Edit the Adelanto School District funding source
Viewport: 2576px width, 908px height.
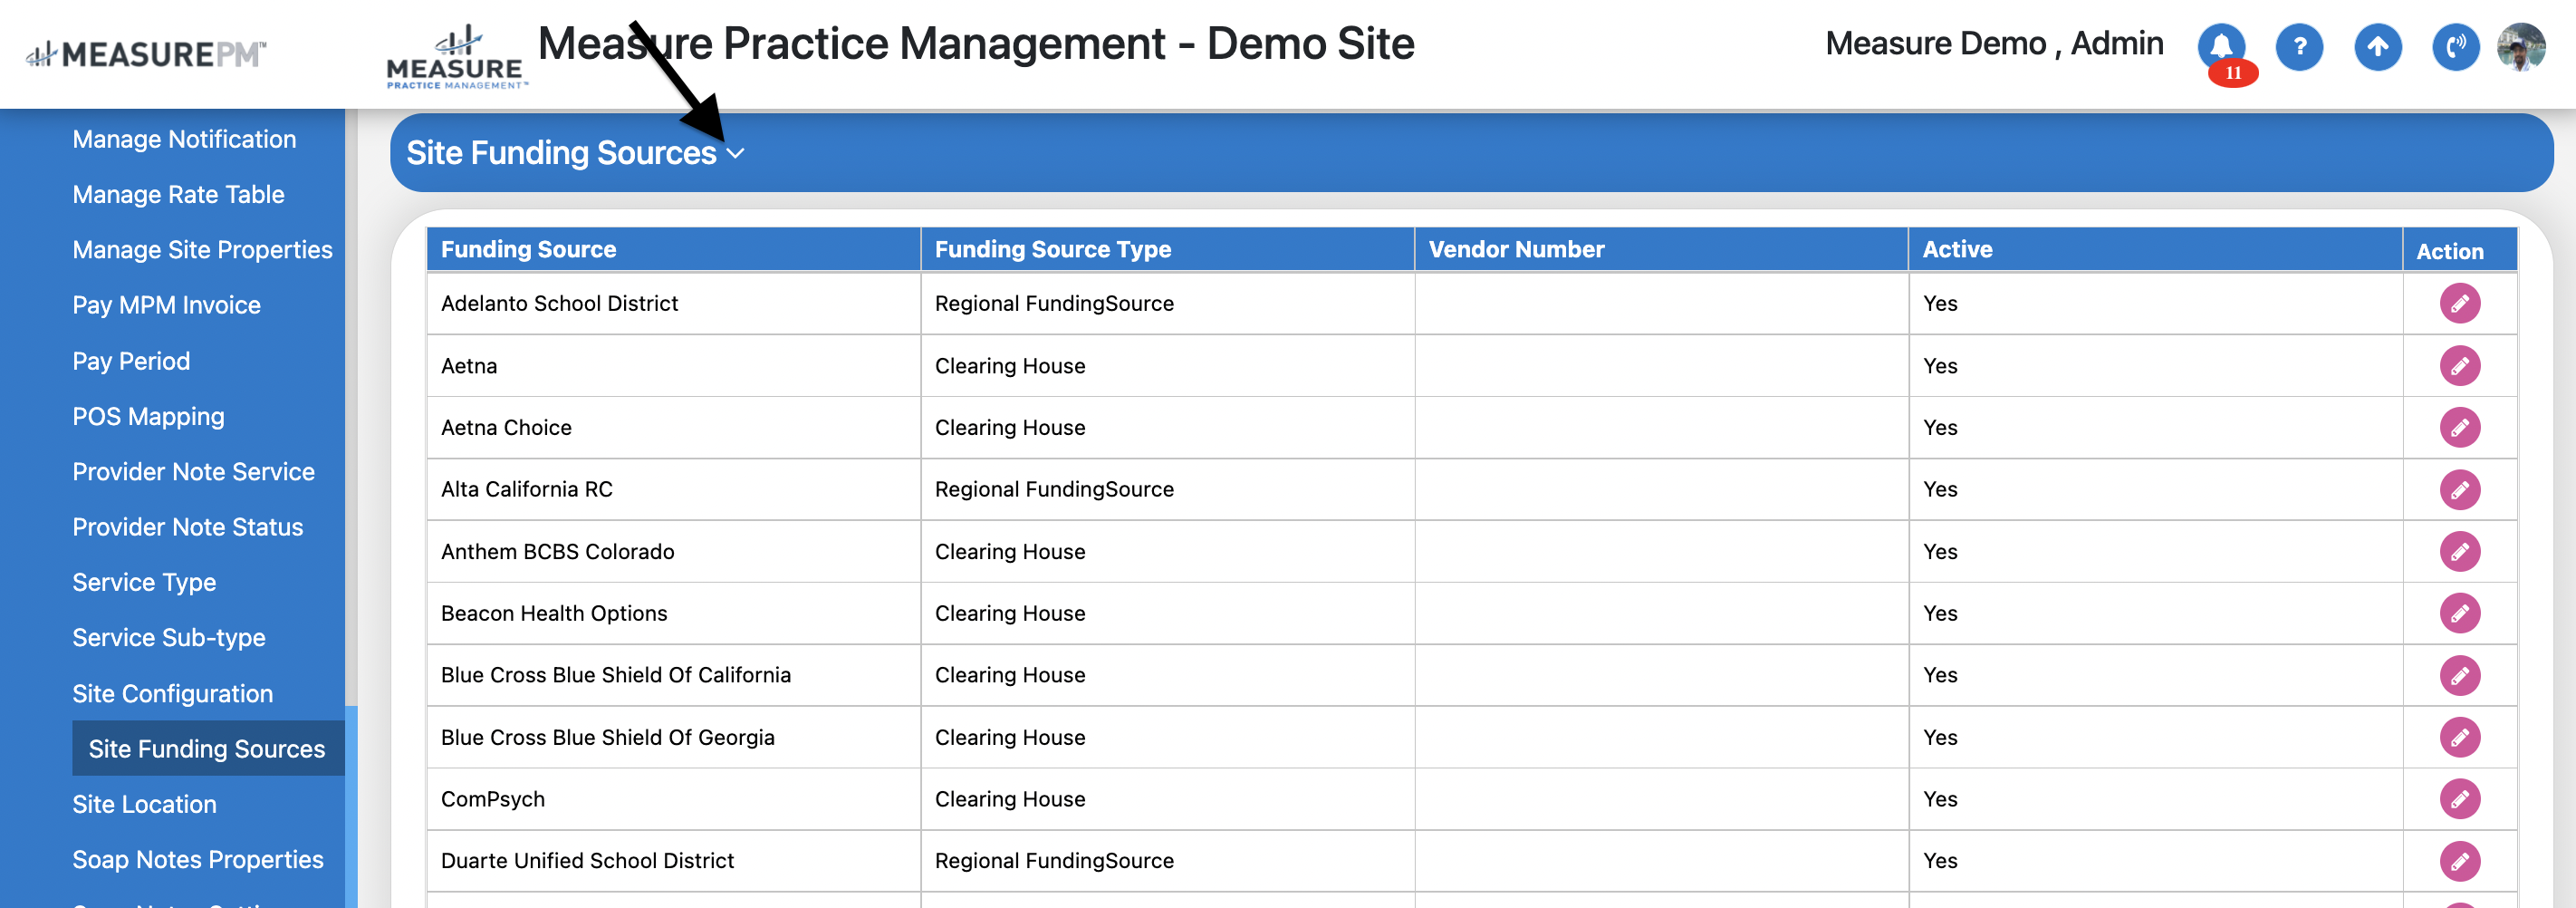point(2459,303)
